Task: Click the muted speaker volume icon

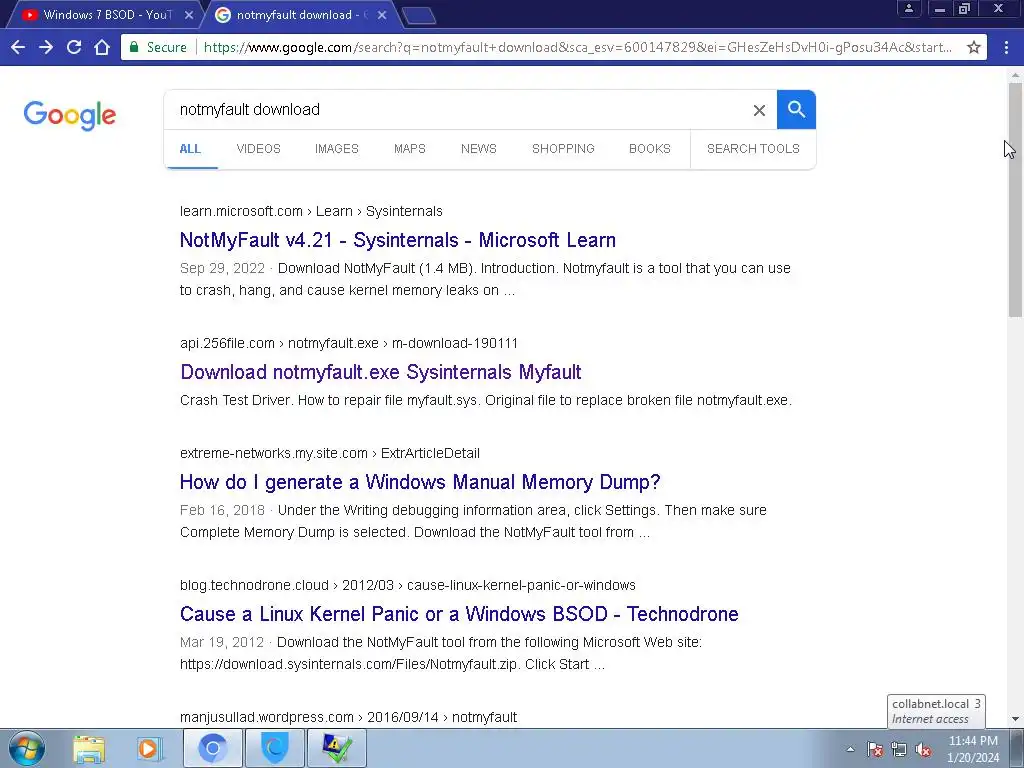Action: point(923,750)
